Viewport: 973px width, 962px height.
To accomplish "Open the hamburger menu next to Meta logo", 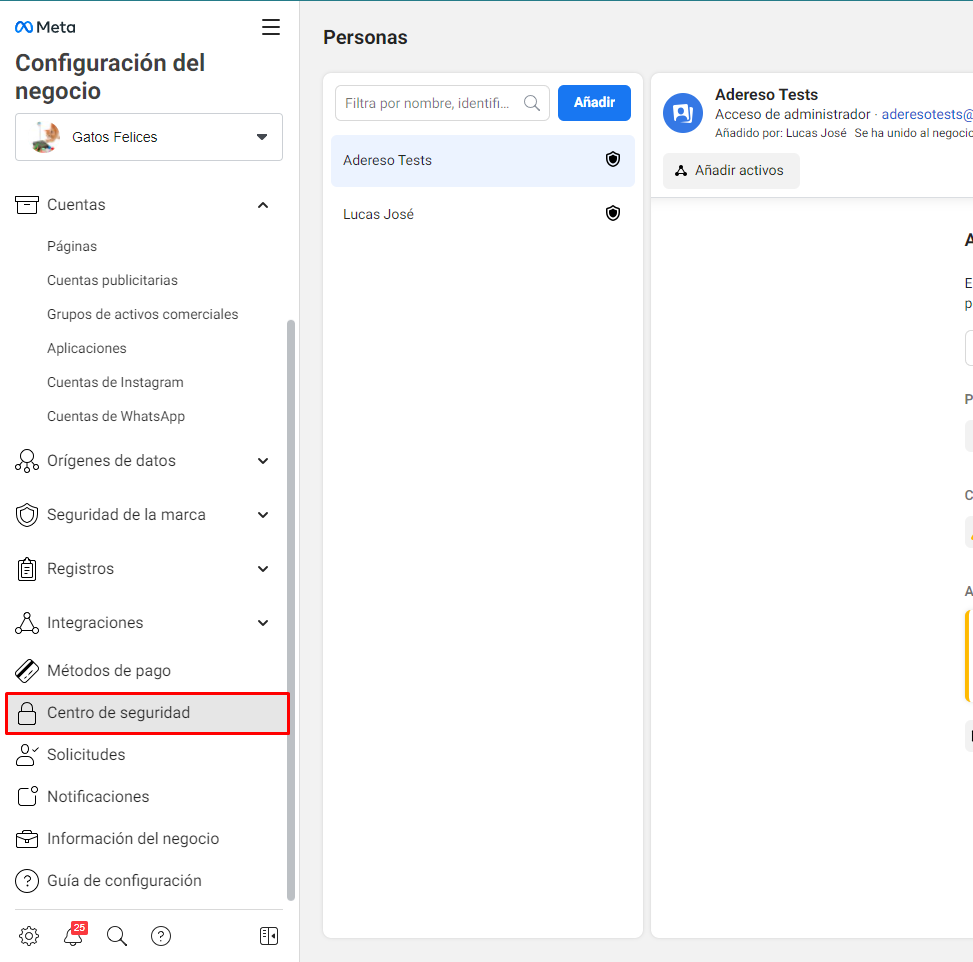I will [271, 27].
